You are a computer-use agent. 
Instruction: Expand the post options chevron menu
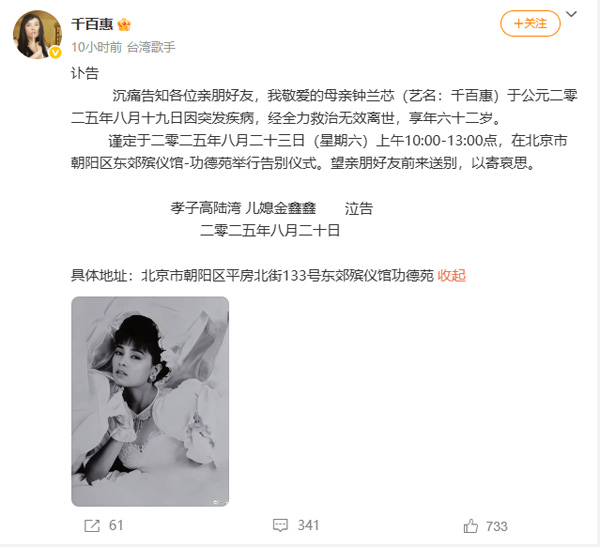tap(571, 15)
